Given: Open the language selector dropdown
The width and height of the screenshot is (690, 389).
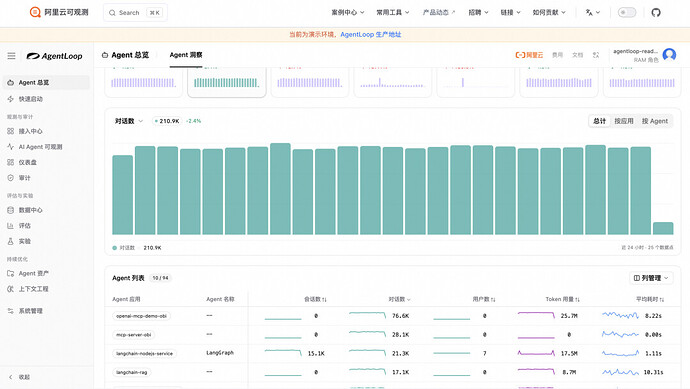Looking at the screenshot, I should coord(592,12).
